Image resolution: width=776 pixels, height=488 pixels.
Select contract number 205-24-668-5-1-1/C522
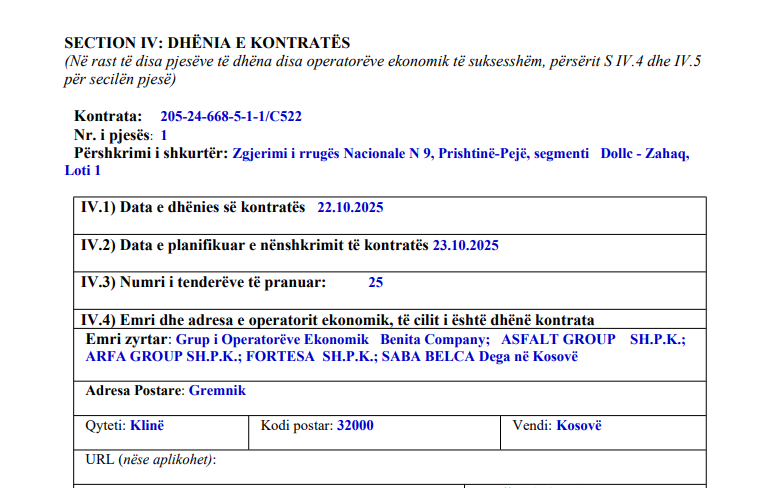click(x=230, y=117)
